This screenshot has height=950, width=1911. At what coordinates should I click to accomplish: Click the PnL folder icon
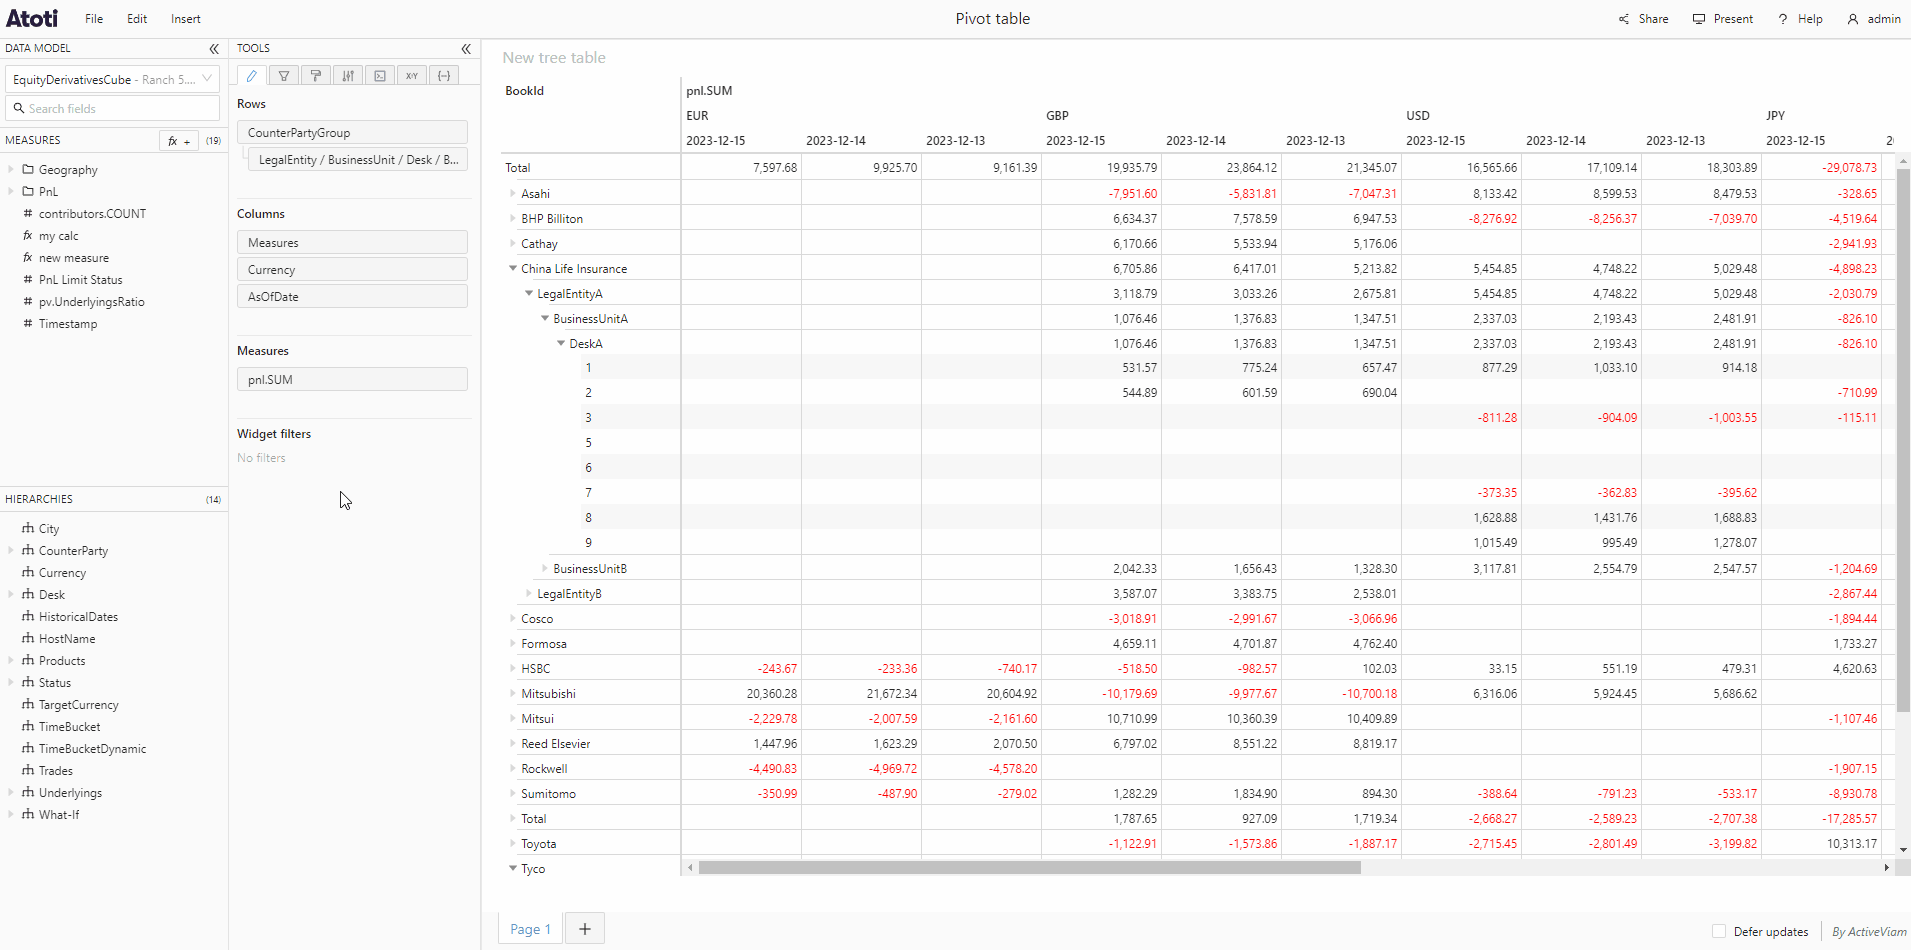pyautogui.click(x=28, y=192)
